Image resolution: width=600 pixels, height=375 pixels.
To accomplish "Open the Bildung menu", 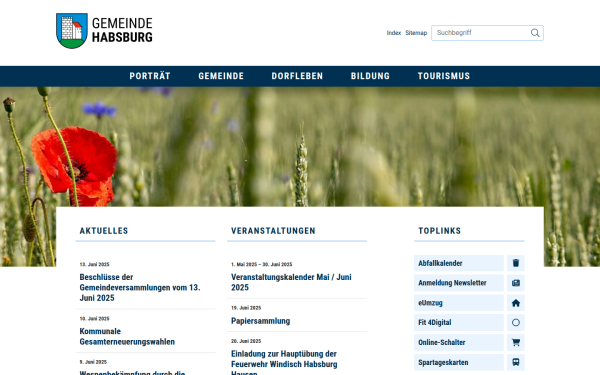I will pos(370,76).
